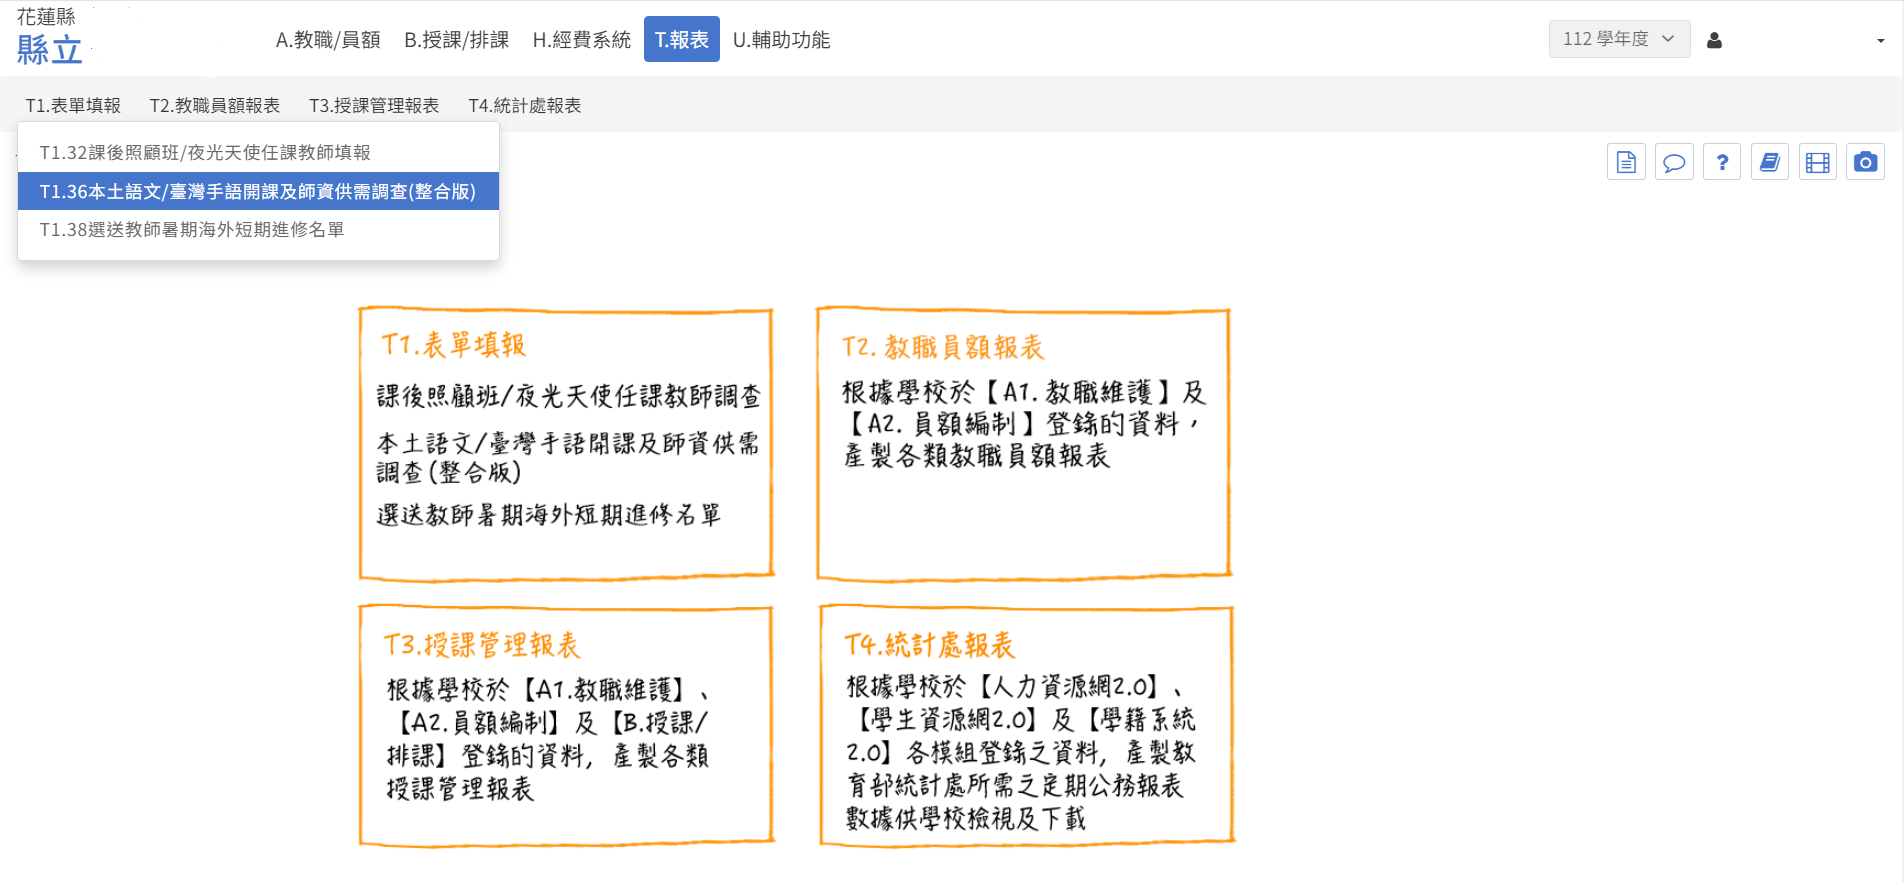Image resolution: width=1904 pixels, height=882 pixels.
Task: Click the camera screenshot icon
Action: 1865,162
